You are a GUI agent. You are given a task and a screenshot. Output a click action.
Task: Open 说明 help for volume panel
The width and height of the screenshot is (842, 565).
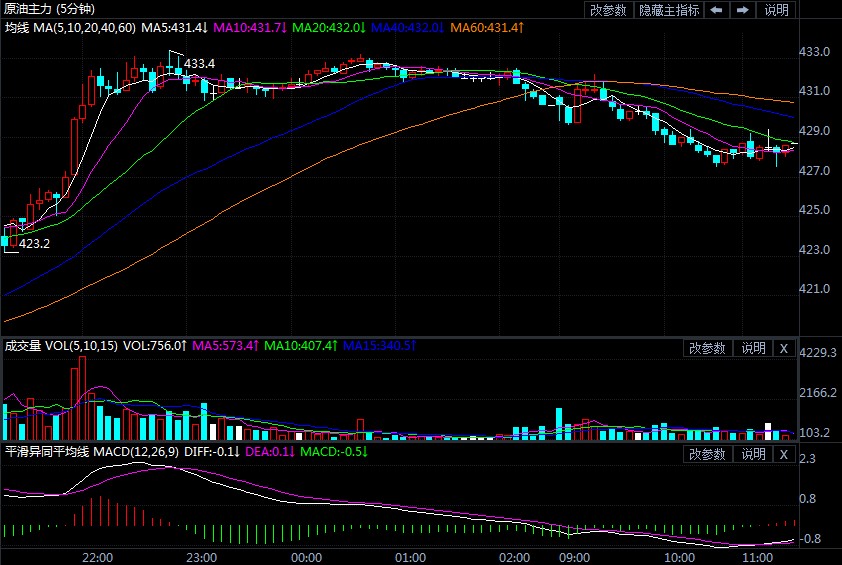click(x=753, y=348)
